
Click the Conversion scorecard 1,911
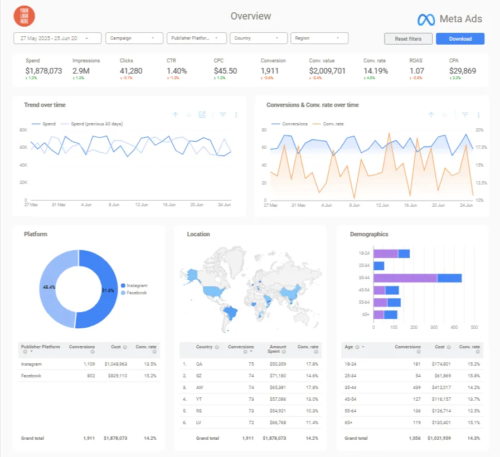point(270,71)
